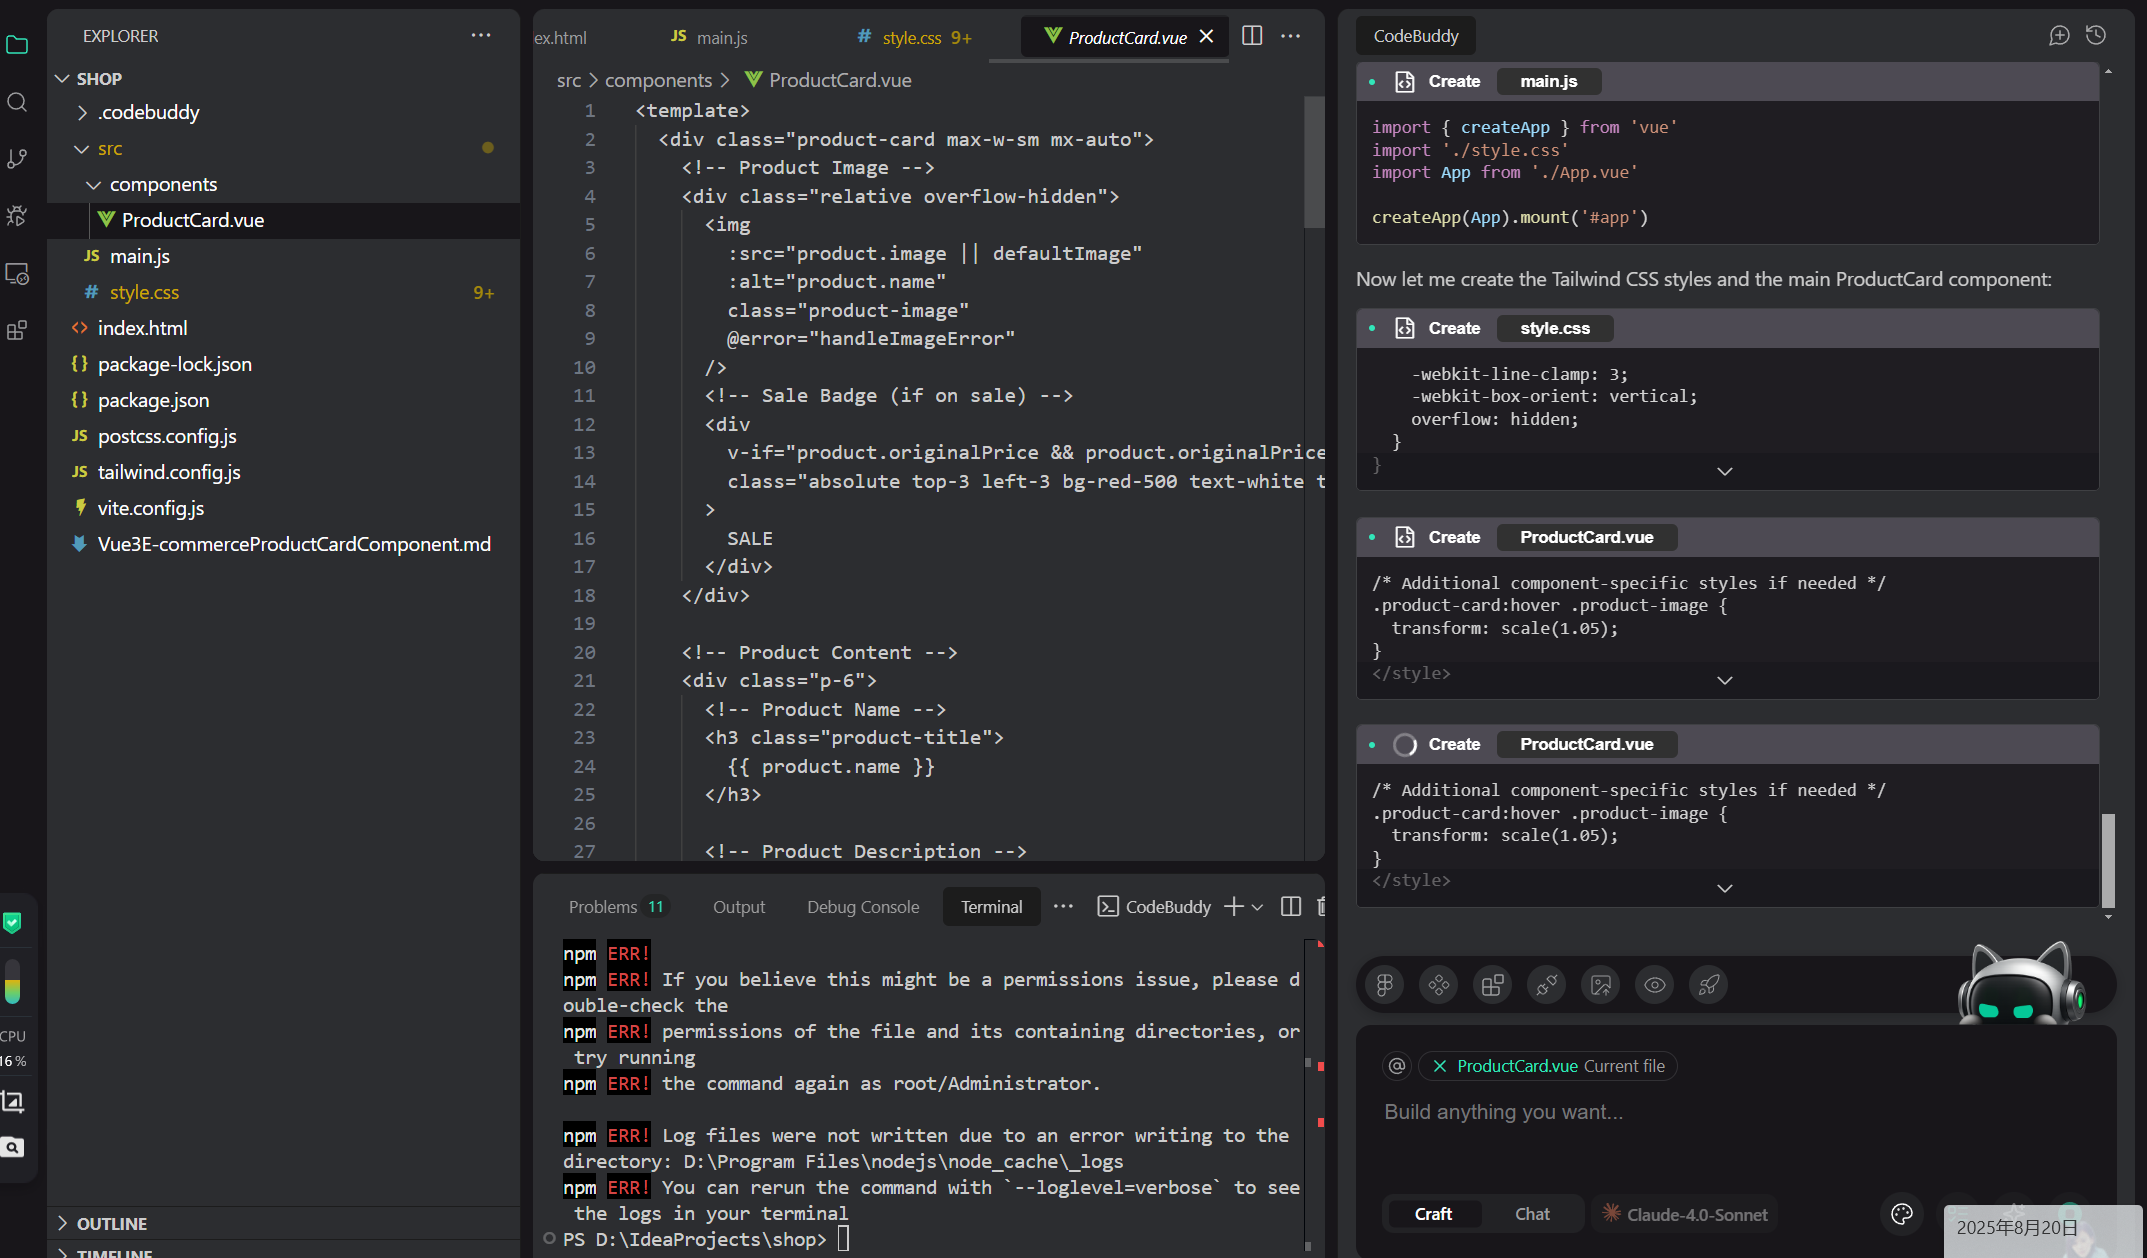
Task: Click Explorer more actions ellipsis
Action: pyautogui.click(x=481, y=35)
